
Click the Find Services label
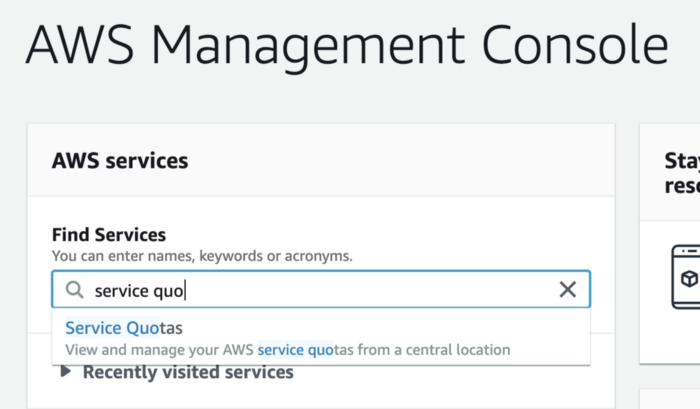pyautogui.click(x=109, y=234)
